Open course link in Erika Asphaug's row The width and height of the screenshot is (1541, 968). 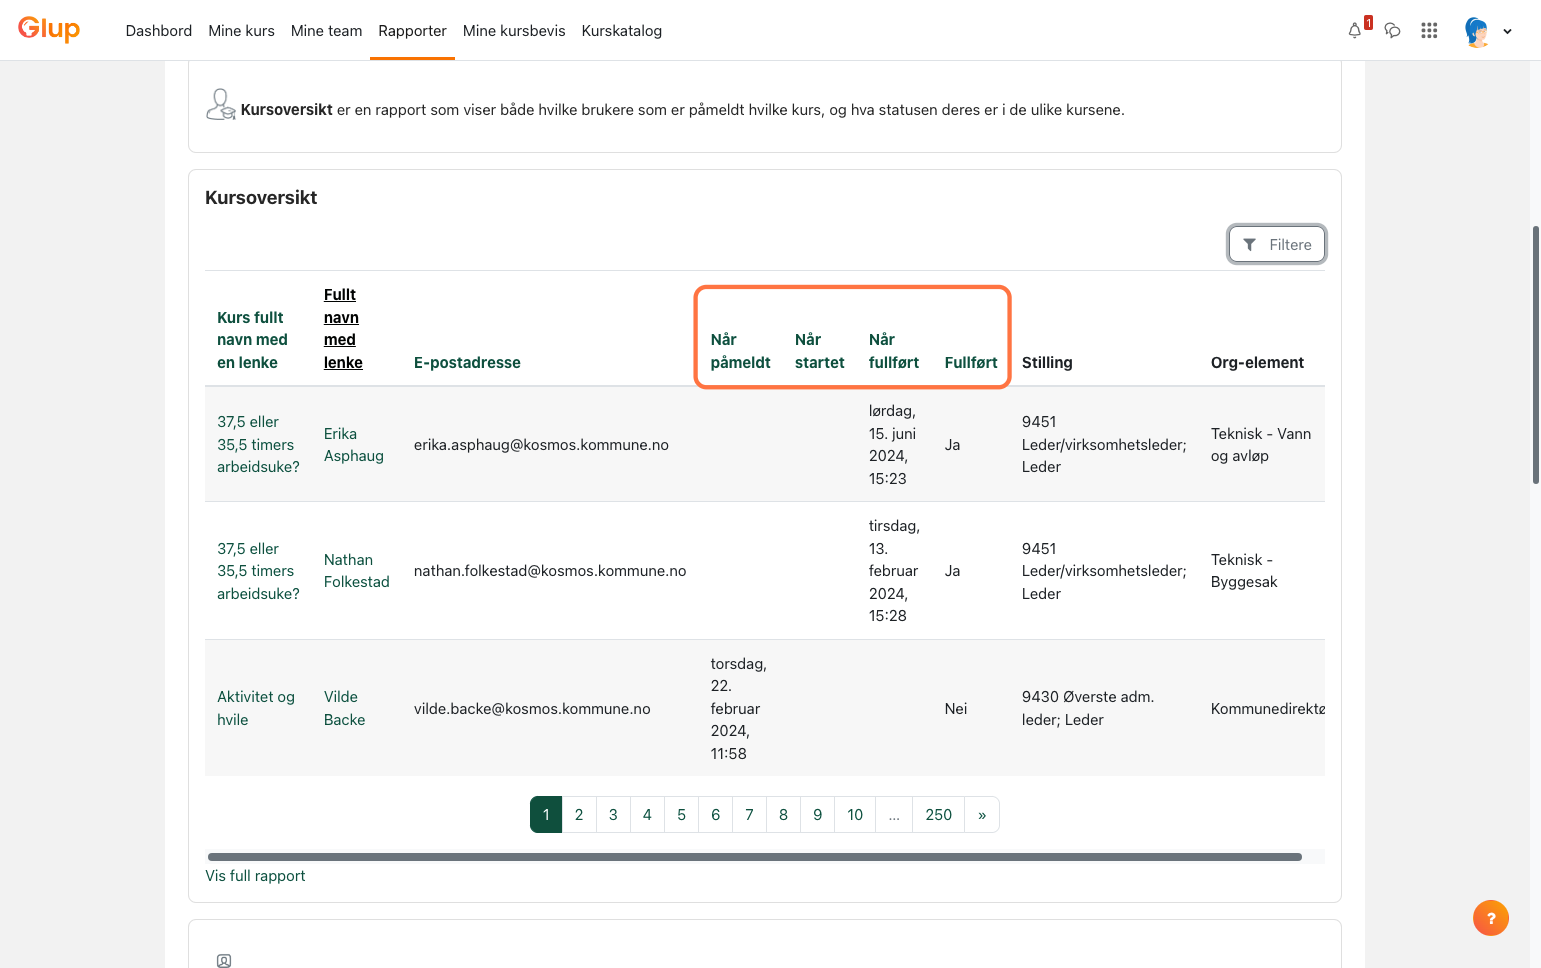point(258,444)
